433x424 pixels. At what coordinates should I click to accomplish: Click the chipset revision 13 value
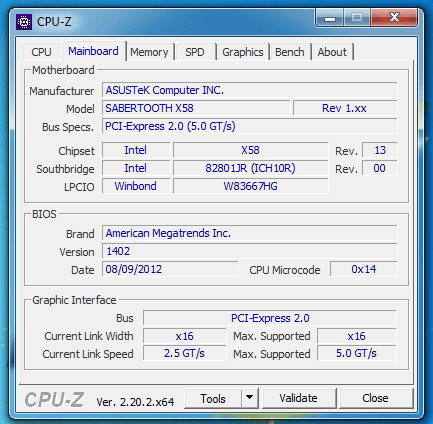click(380, 150)
